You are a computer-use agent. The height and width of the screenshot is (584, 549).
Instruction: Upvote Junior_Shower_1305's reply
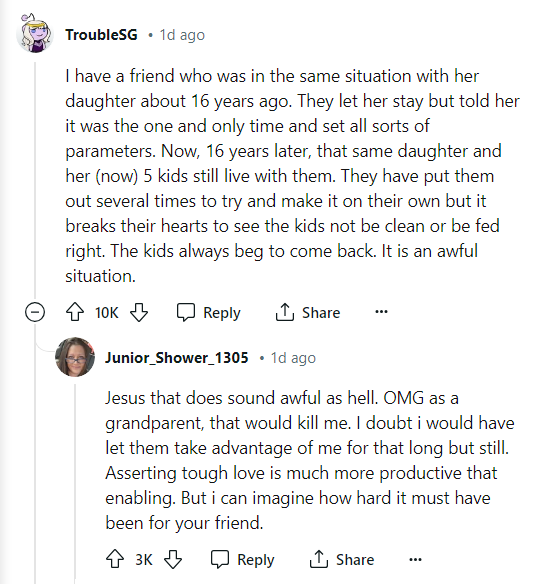tap(115, 559)
